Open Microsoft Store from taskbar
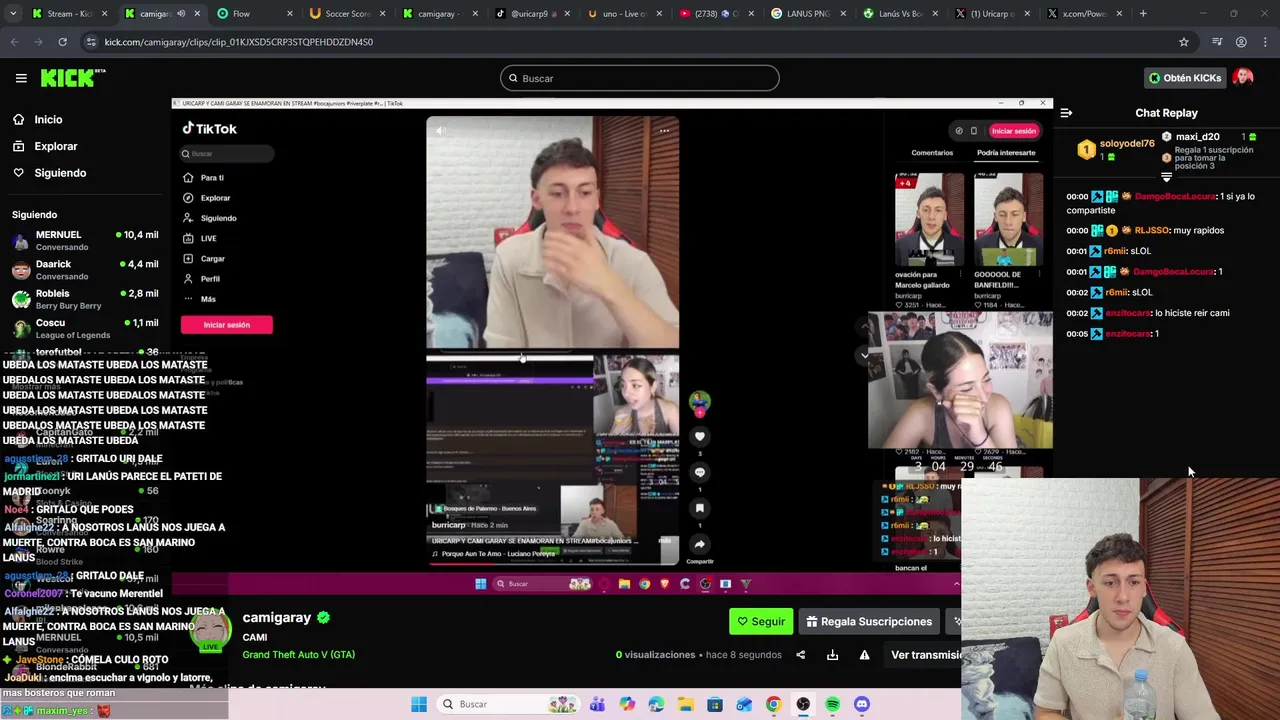 pyautogui.click(x=715, y=704)
